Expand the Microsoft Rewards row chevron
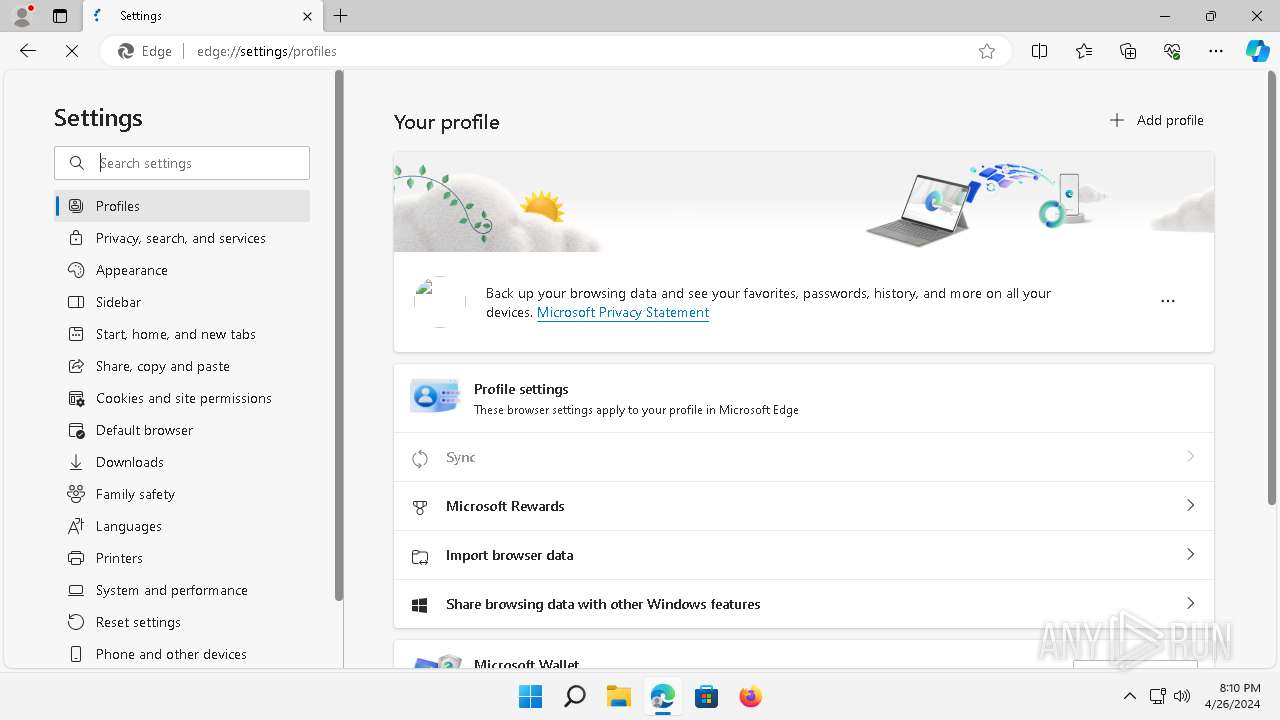Image resolution: width=1280 pixels, height=720 pixels. (1190, 506)
